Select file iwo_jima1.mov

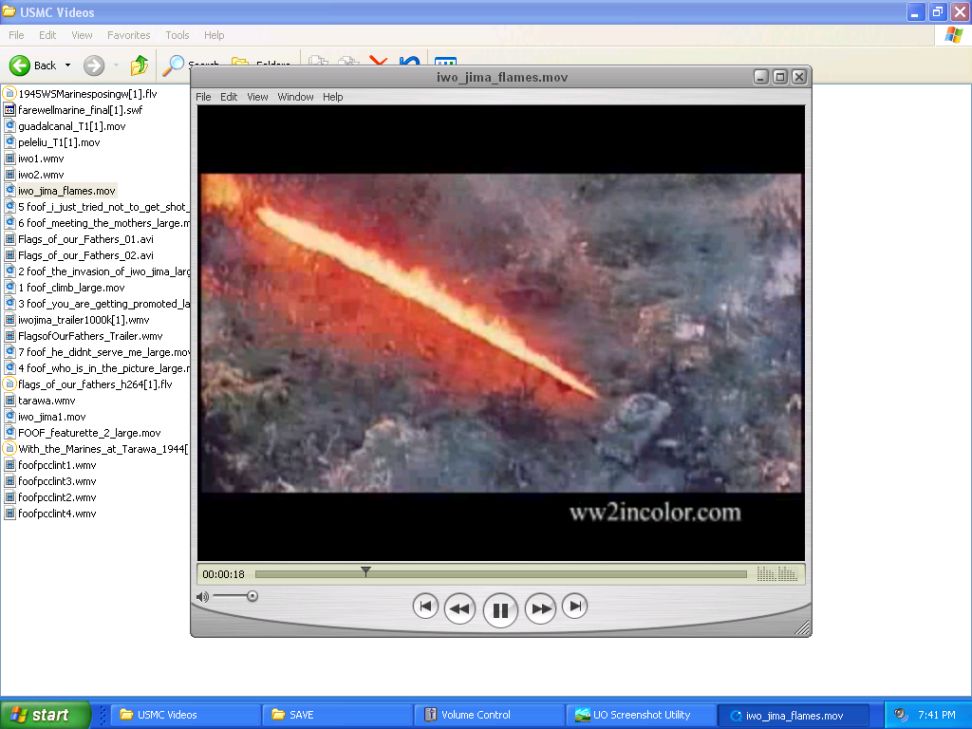coord(52,417)
